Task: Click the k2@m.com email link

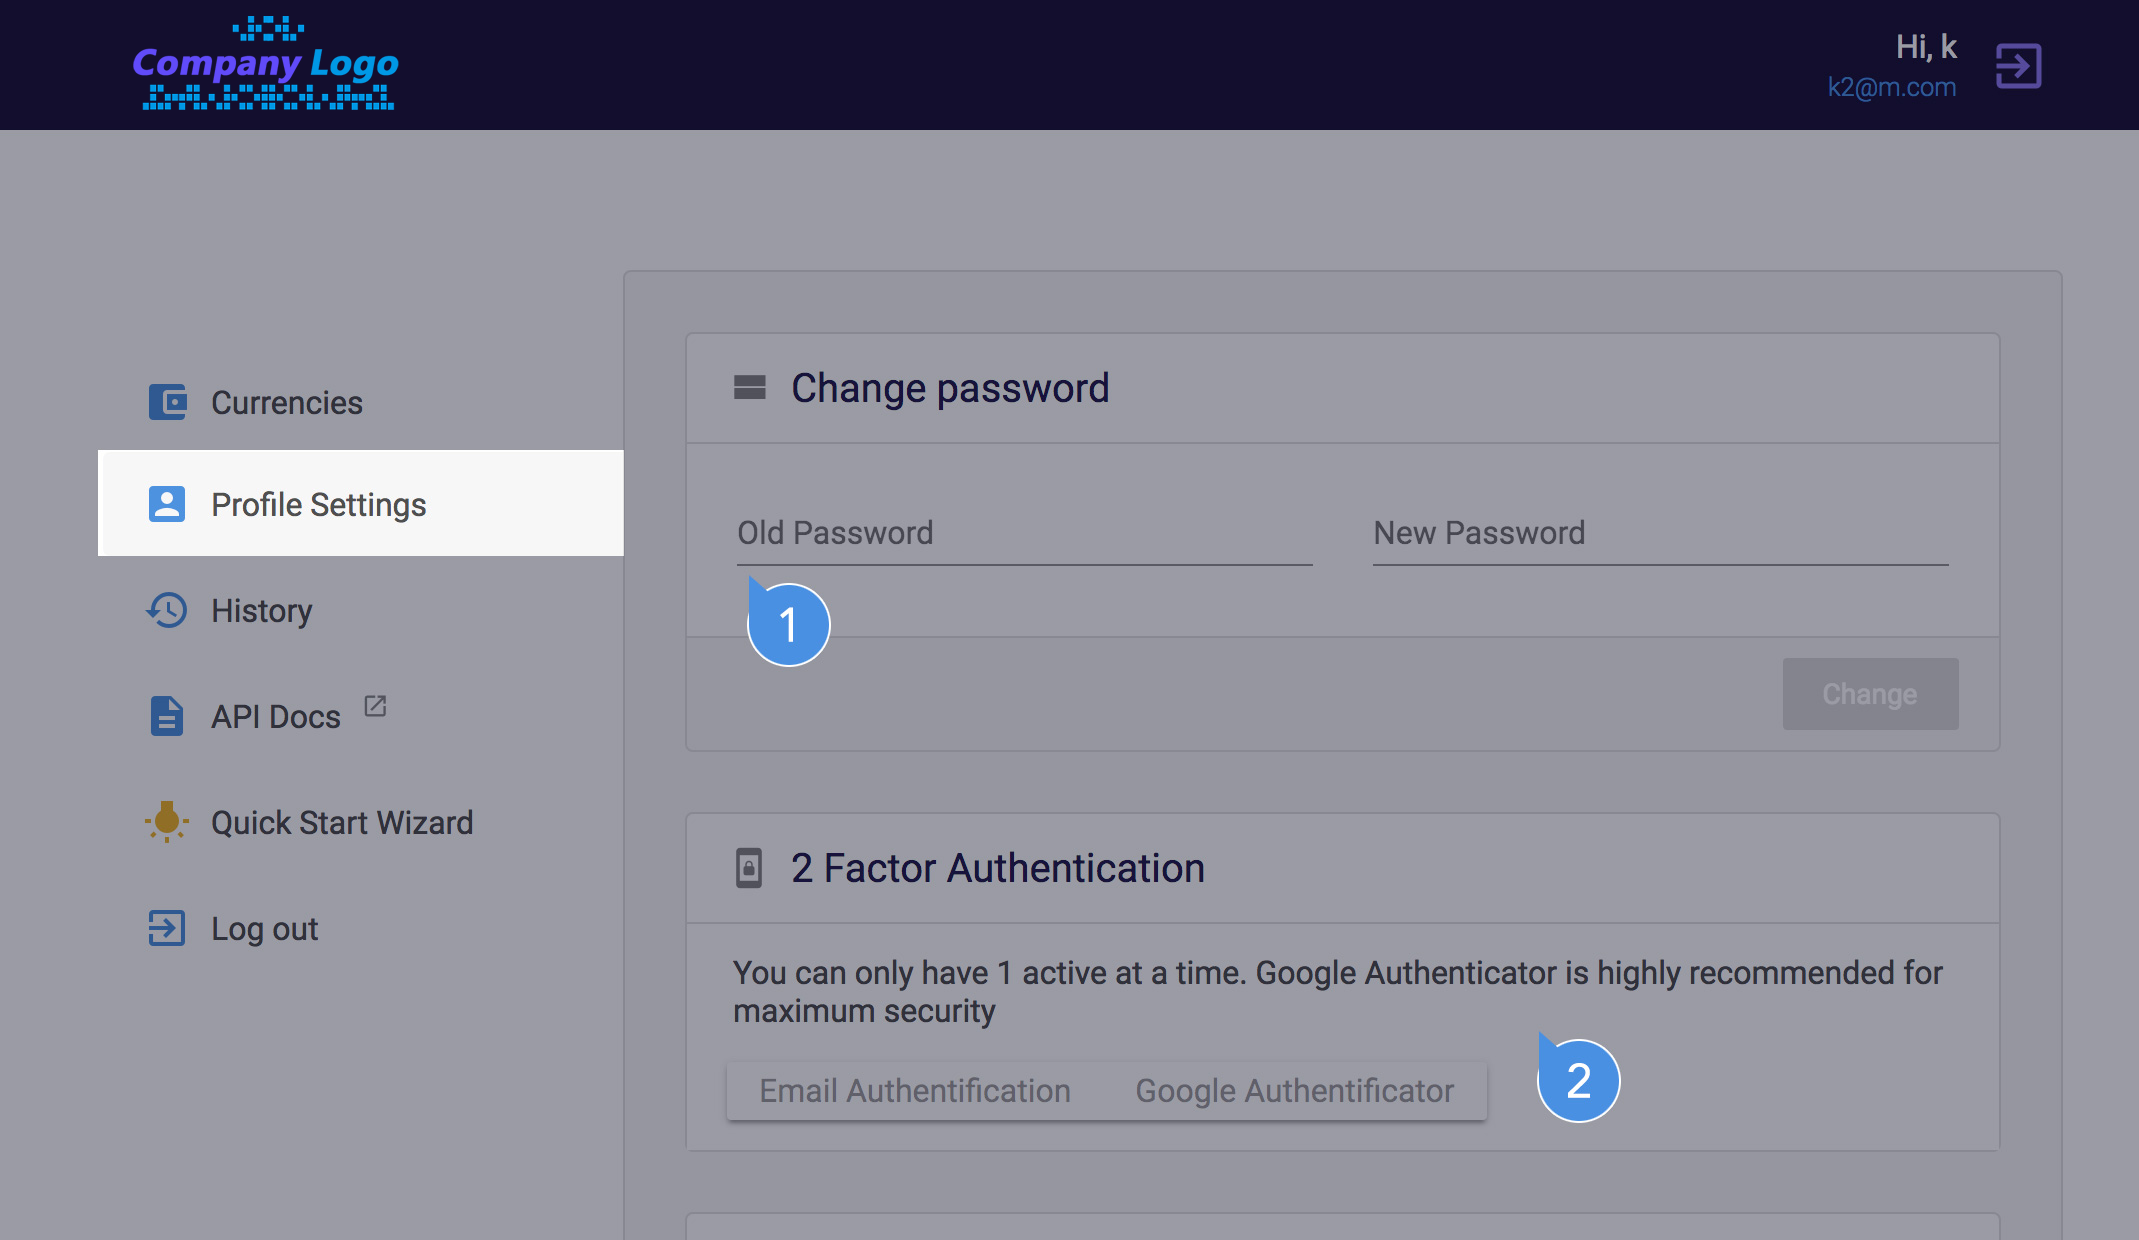Action: [x=1891, y=87]
